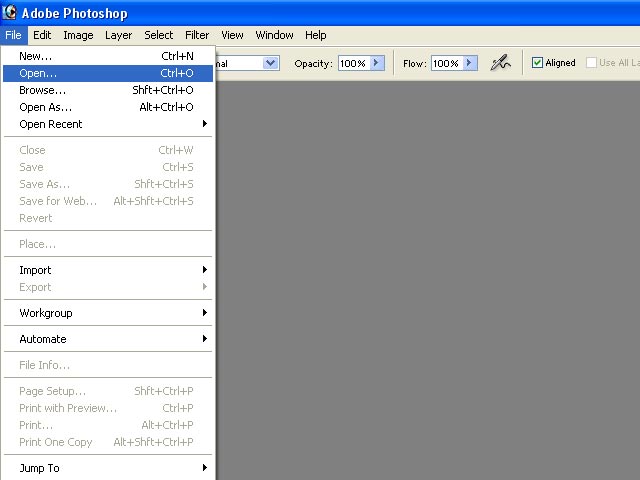The width and height of the screenshot is (640, 480).
Task: Open the Layer menu
Action: (118, 35)
